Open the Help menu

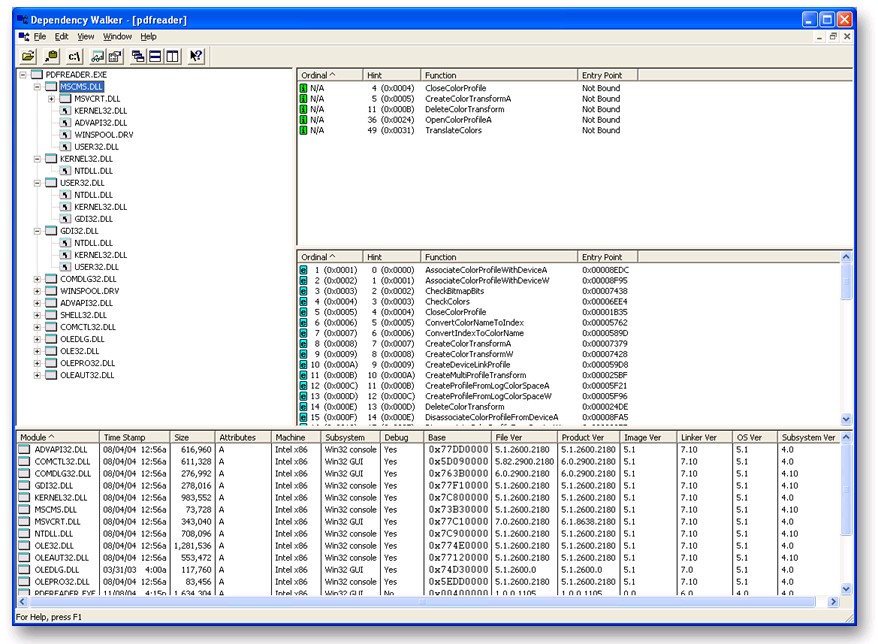148,37
